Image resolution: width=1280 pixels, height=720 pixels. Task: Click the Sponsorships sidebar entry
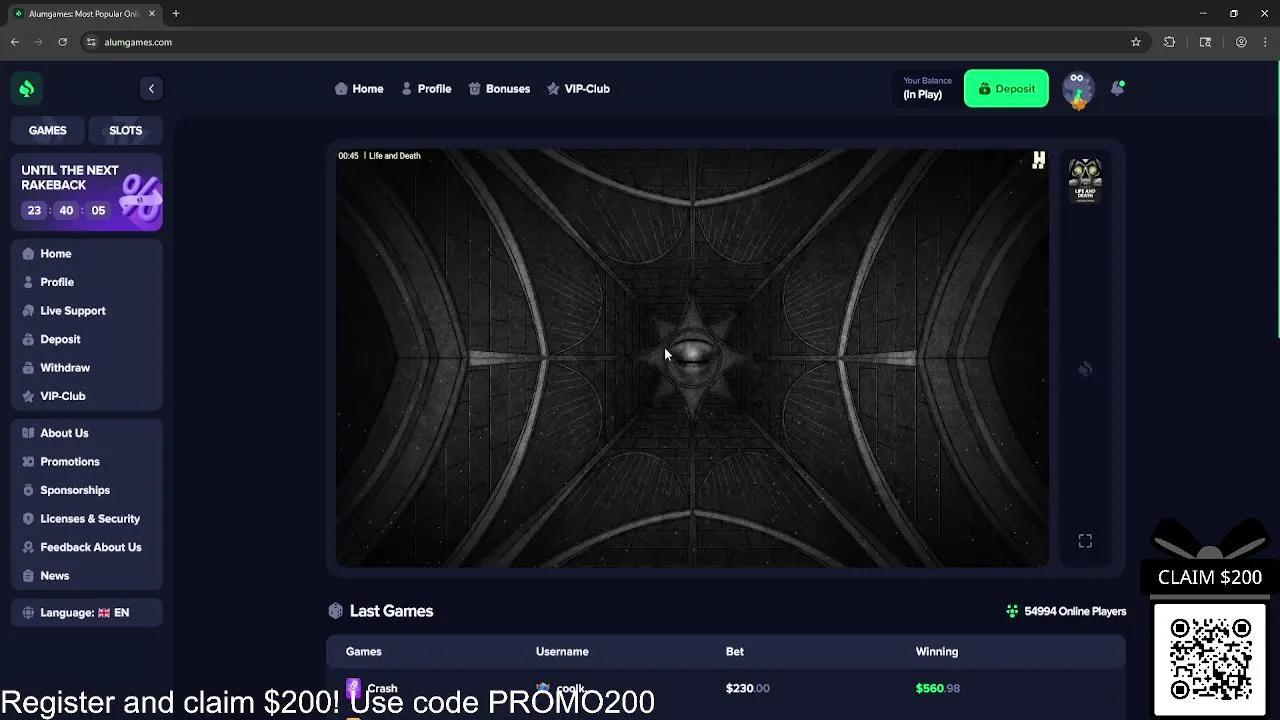[74, 490]
